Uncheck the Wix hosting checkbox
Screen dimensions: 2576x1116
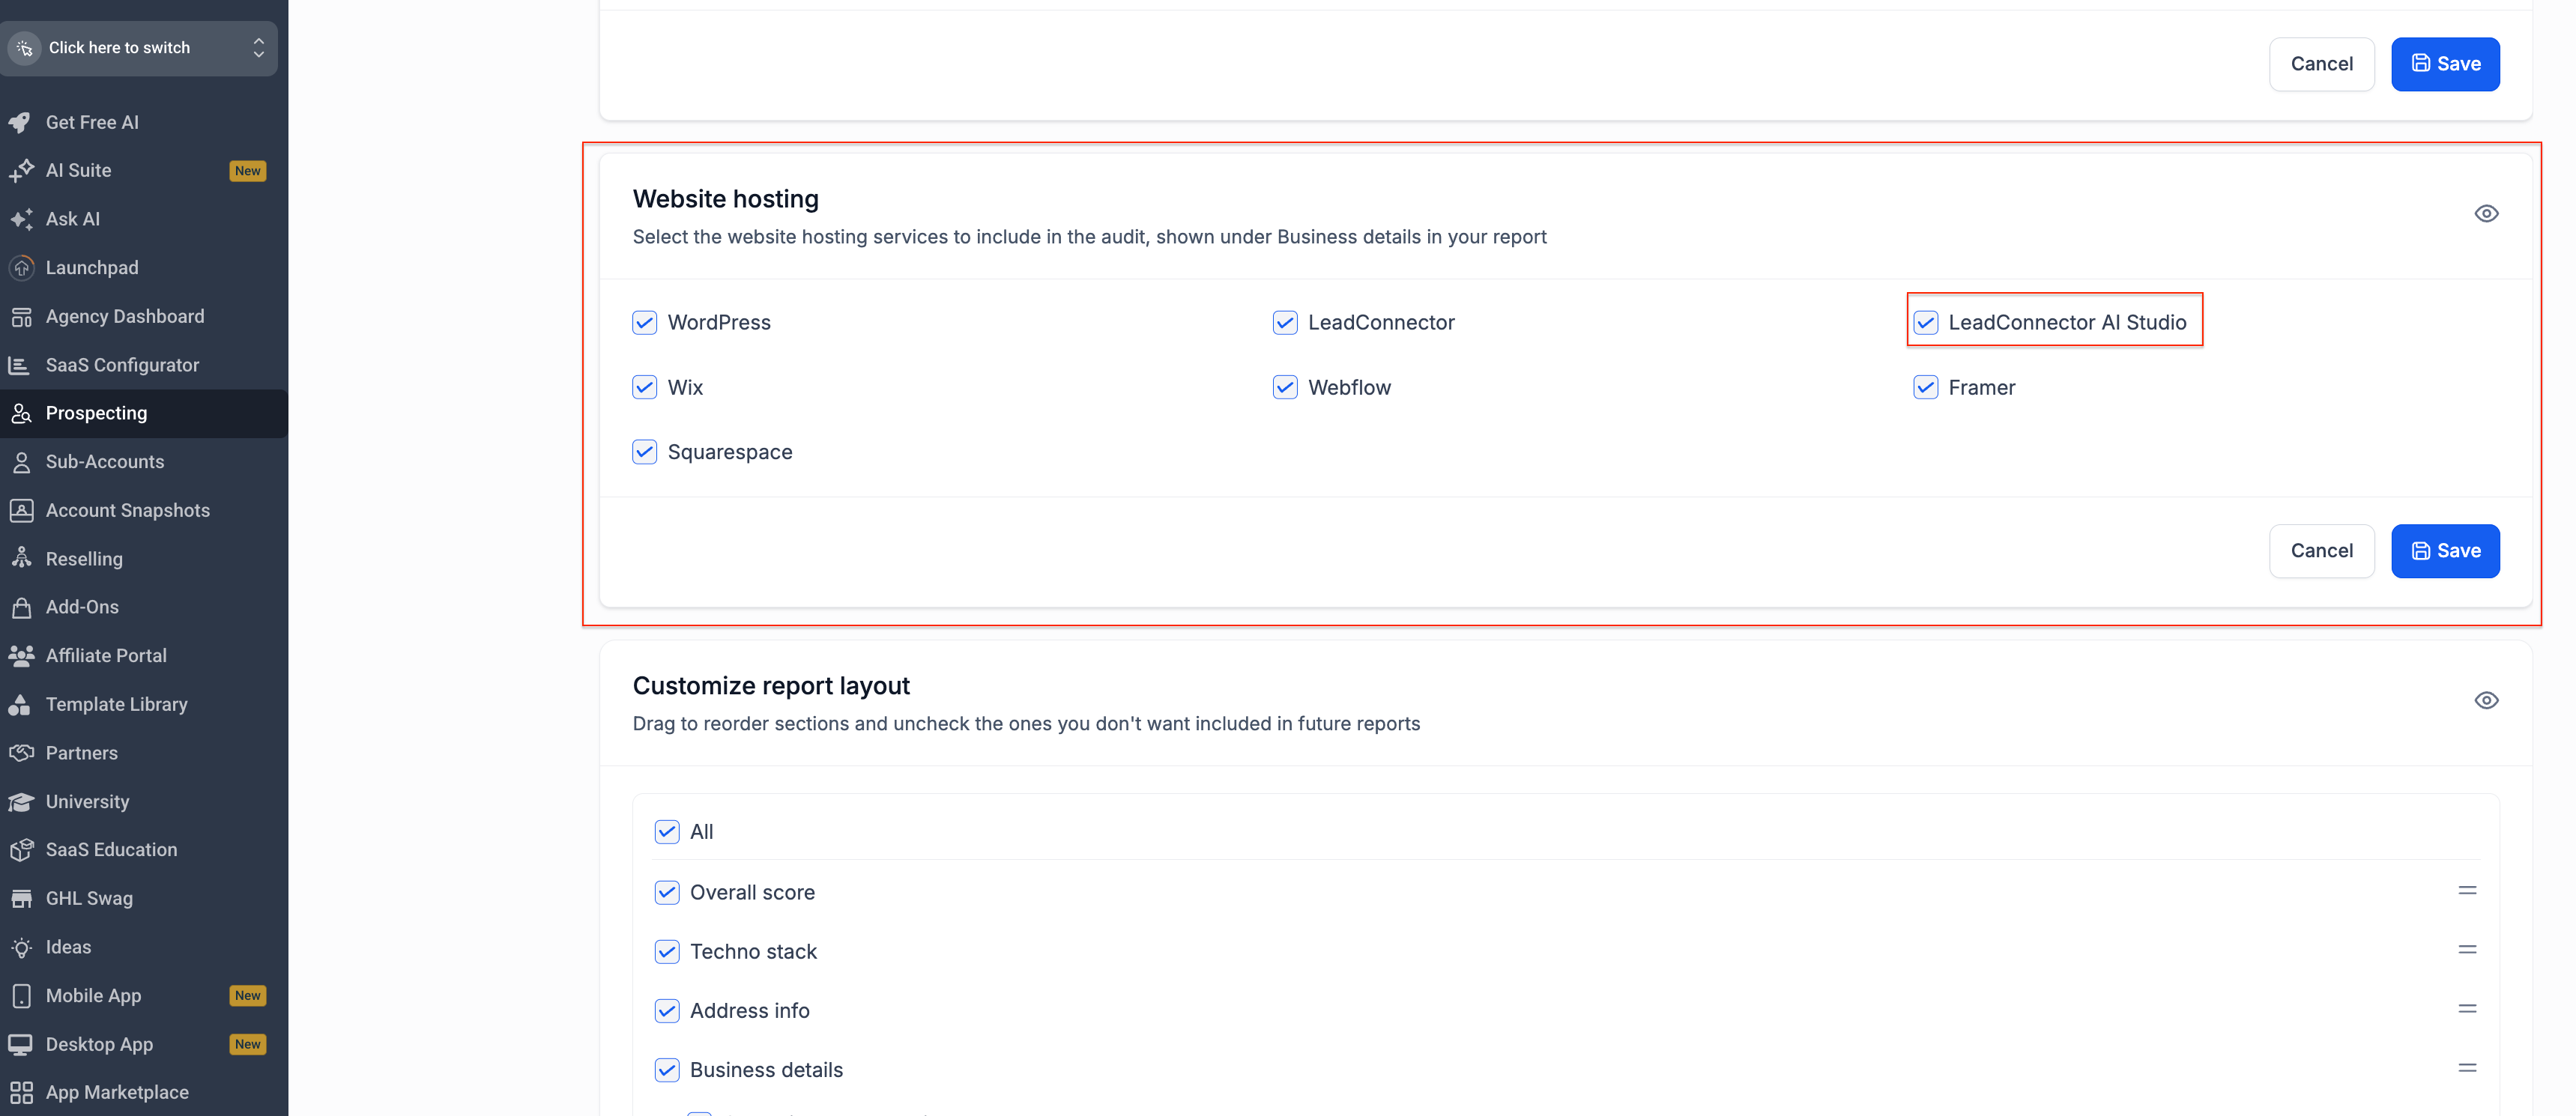pos(645,387)
